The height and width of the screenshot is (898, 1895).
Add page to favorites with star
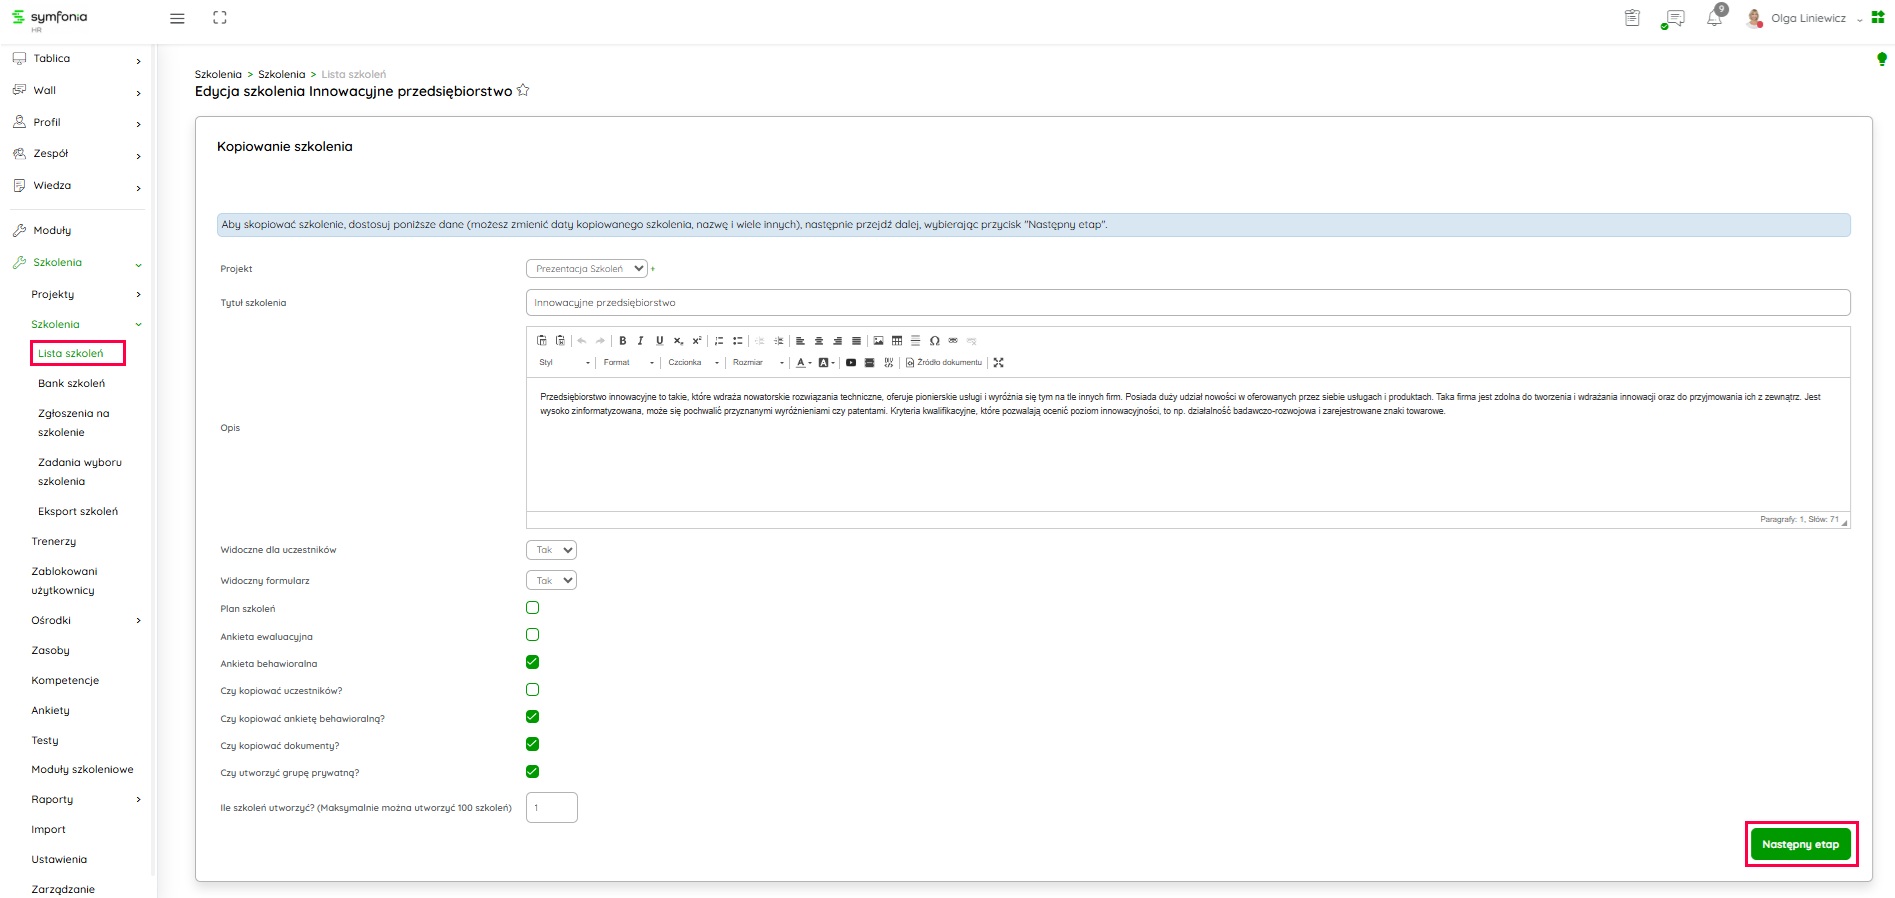point(523,91)
